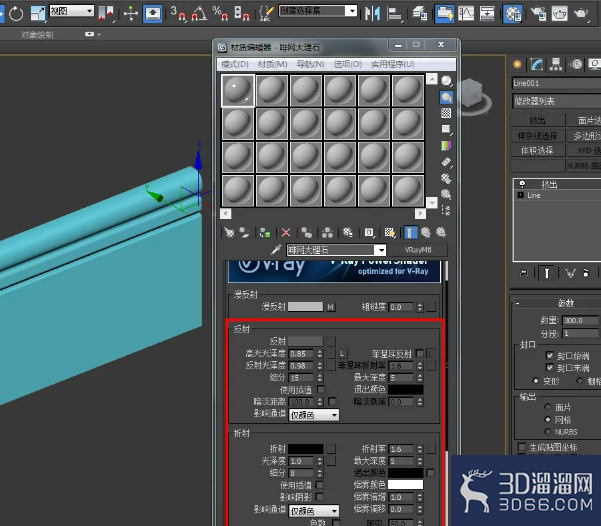Image resolution: width=601 pixels, height=526 pixels.
Task: Click the Go to Parent icon
Action: point(426,232)
